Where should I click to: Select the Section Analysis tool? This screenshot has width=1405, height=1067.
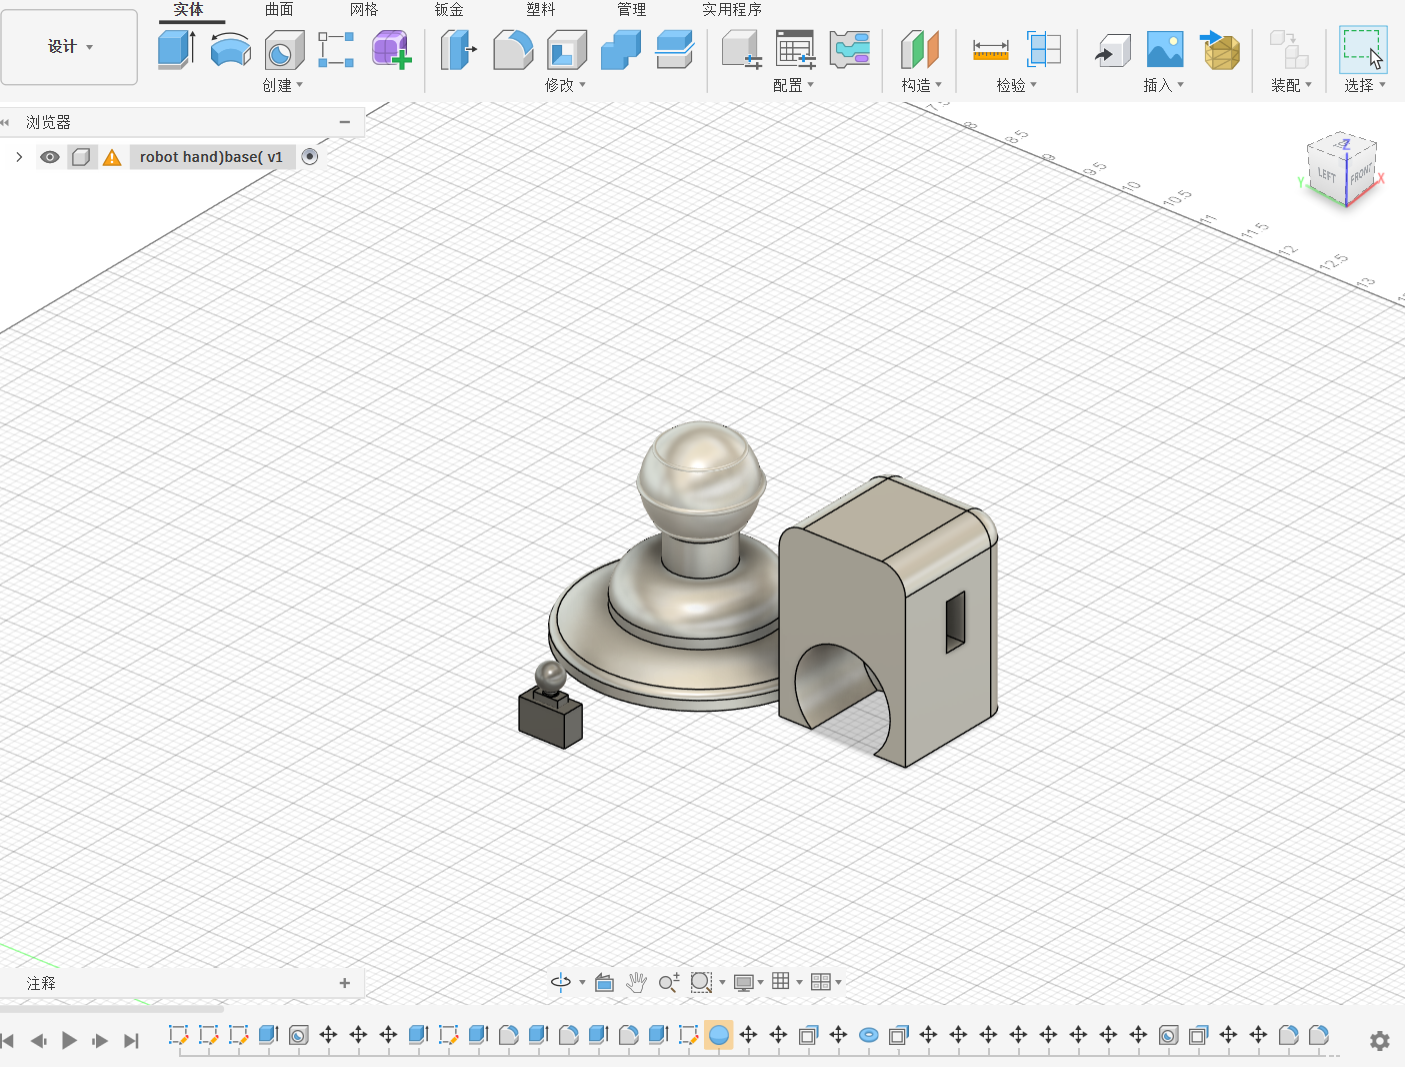tap(1044, 49)
